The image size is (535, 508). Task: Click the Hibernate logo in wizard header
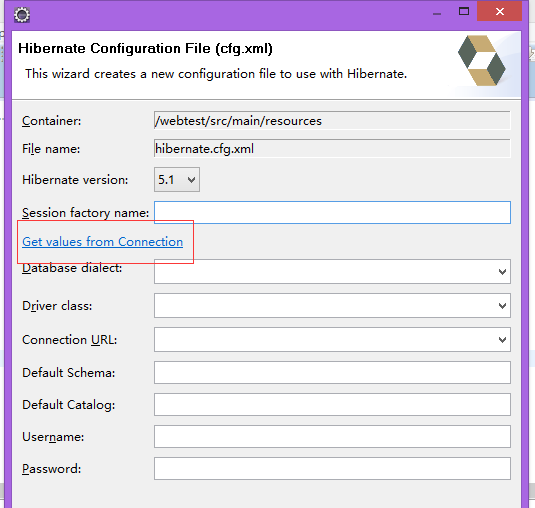481,60
